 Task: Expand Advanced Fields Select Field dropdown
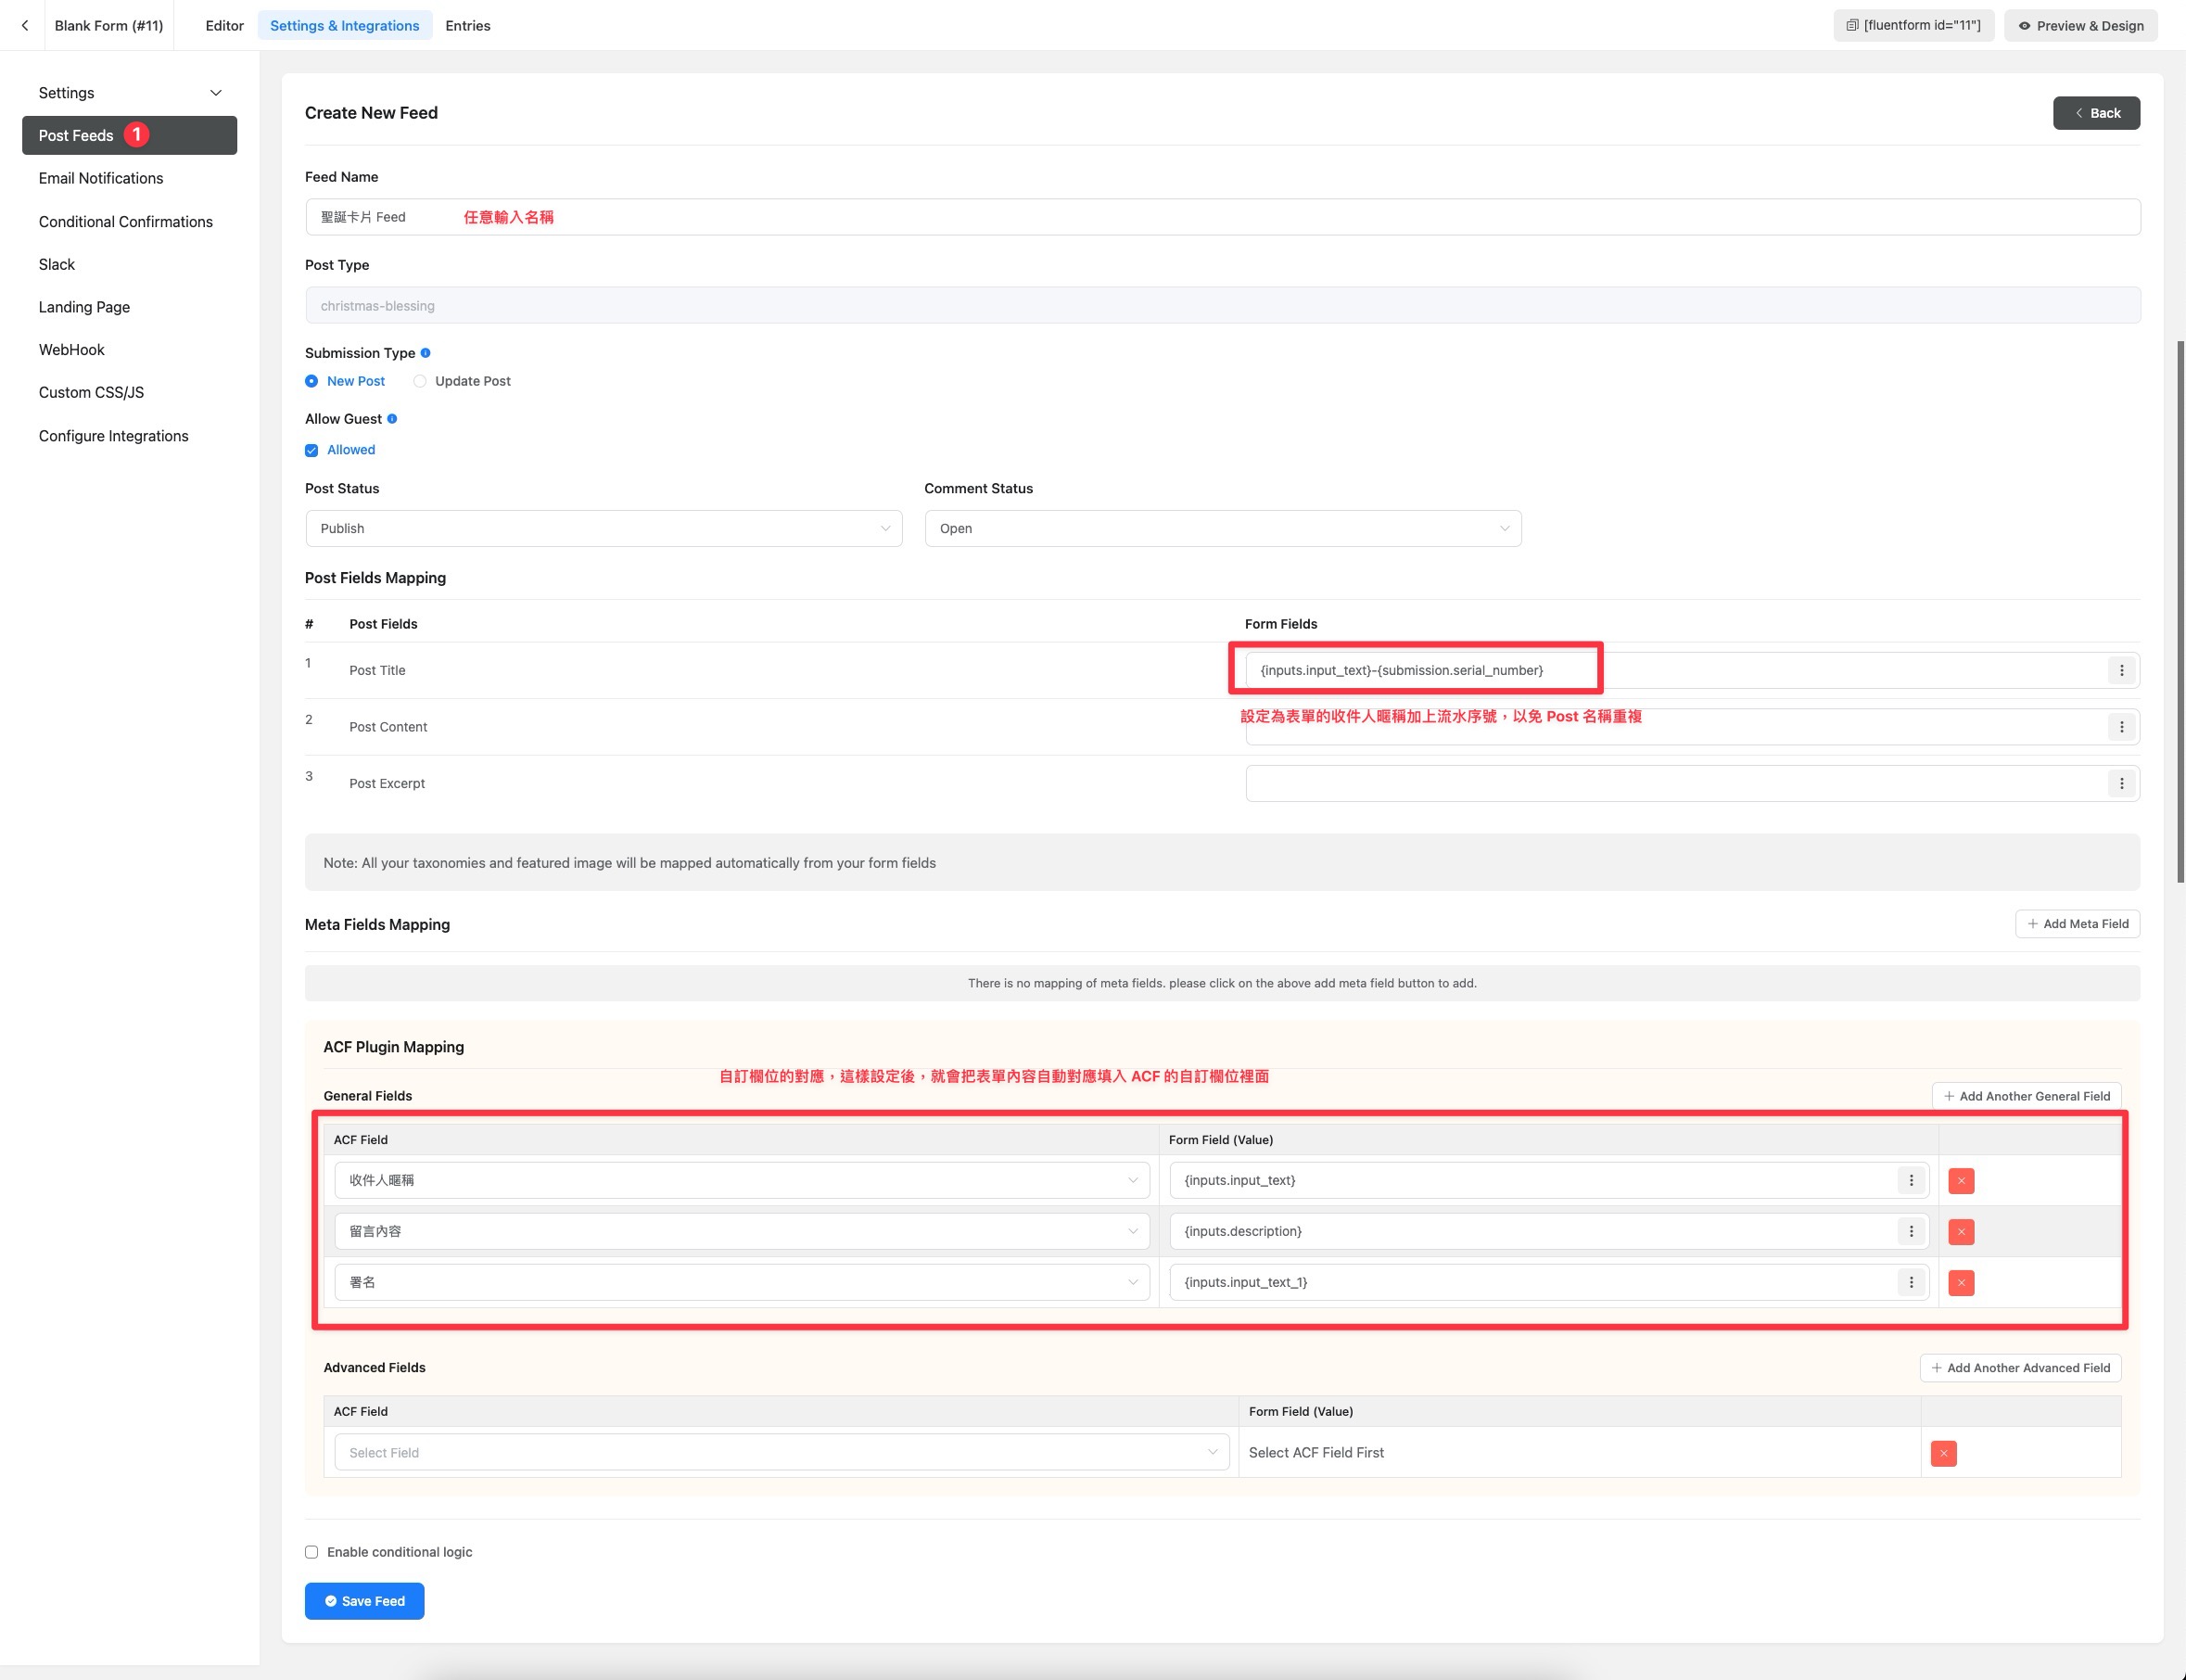coord(781,1452)
